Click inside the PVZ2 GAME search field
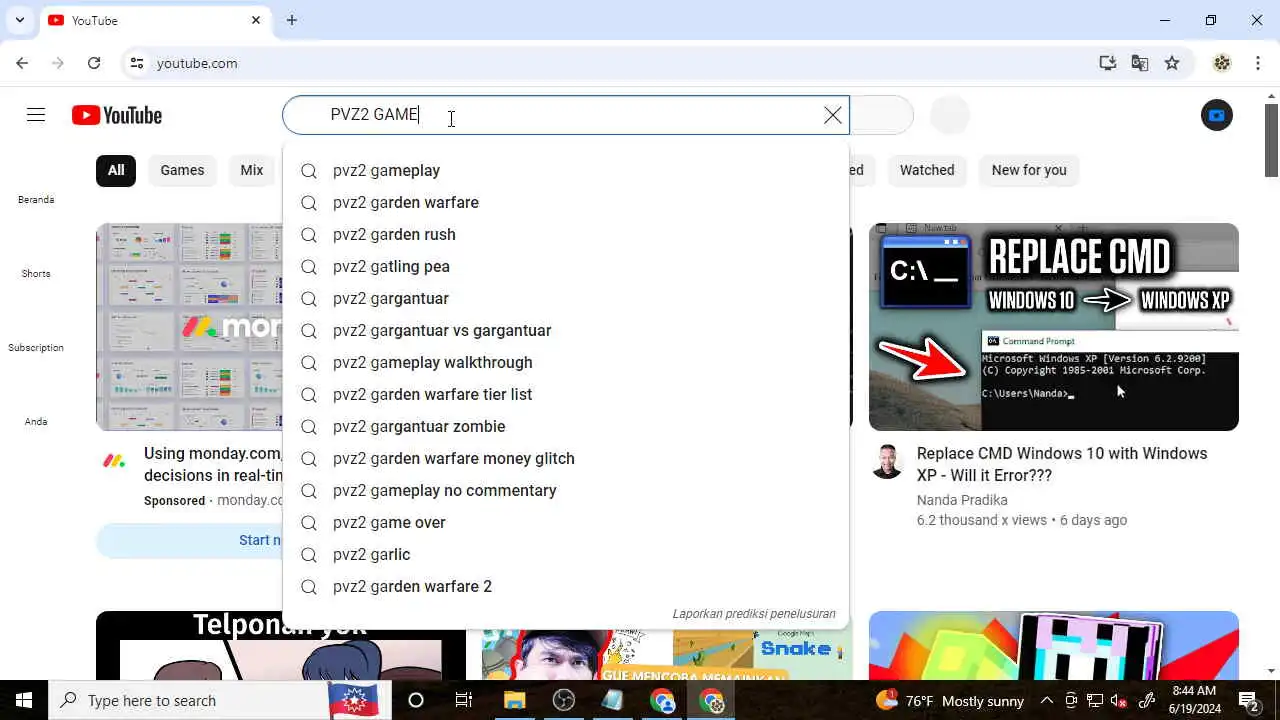 point(566,115)
